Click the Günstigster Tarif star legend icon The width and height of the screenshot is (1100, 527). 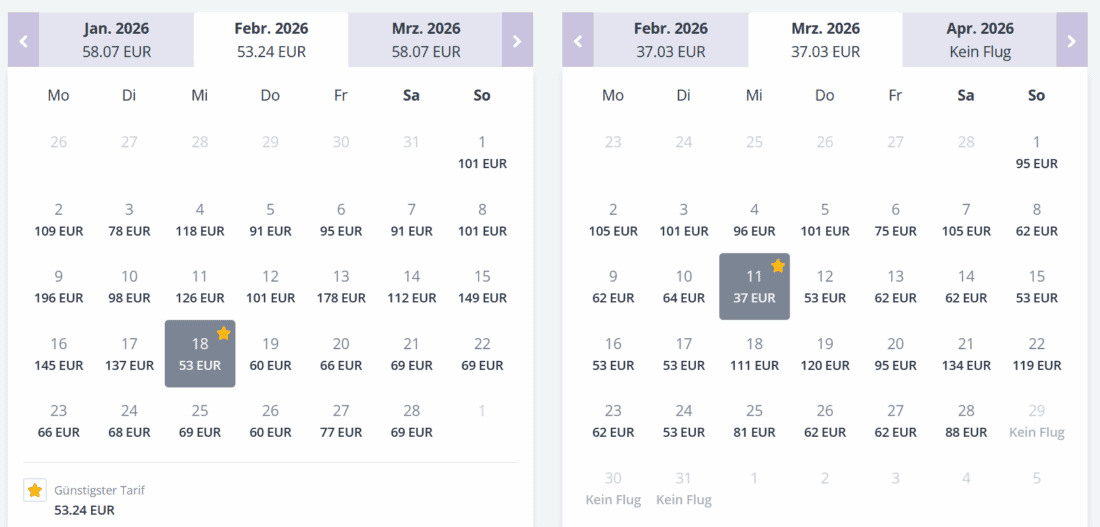pos(35,490)
